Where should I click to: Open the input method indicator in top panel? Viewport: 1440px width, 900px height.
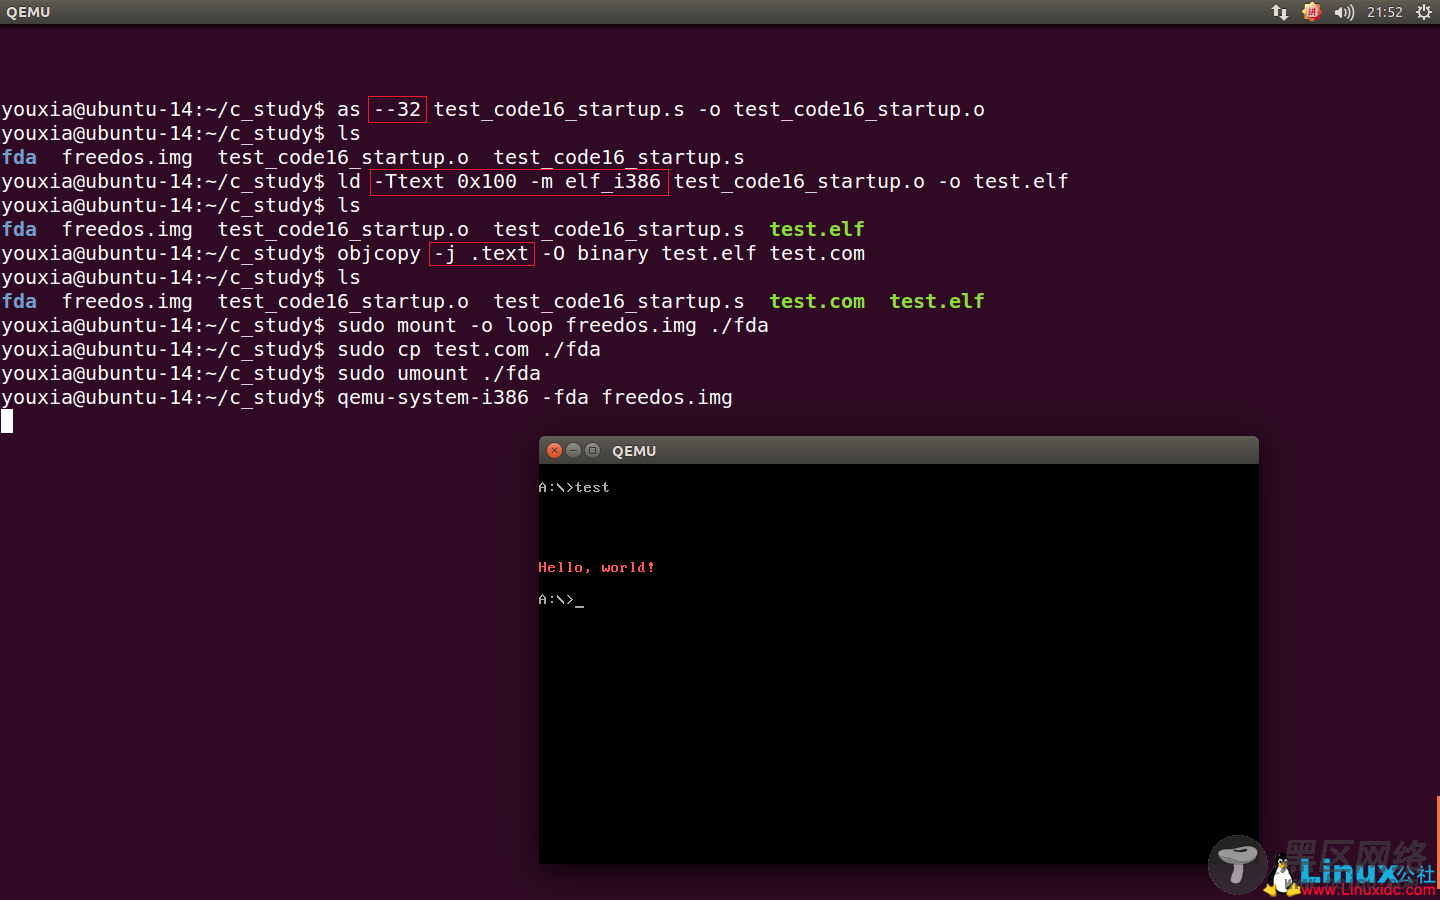click(x=1311, y=12)
